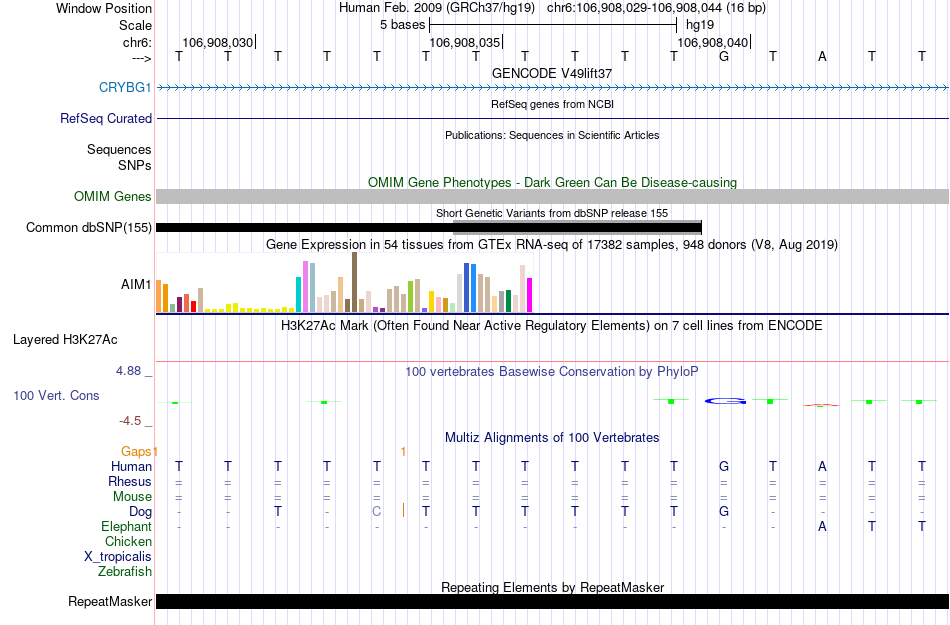Click Short Genetic Variants from dbSNP title
950x625 pixels.
[552, 213]
